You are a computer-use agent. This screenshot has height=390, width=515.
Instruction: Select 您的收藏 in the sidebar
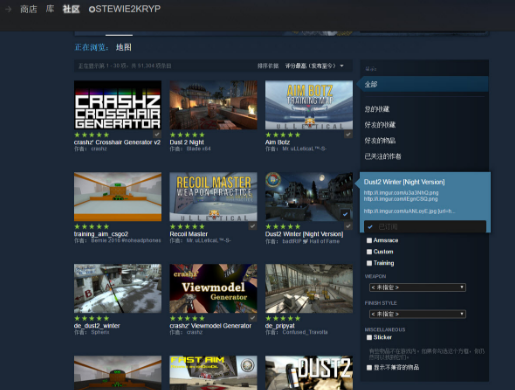click(x=377, y=109)
